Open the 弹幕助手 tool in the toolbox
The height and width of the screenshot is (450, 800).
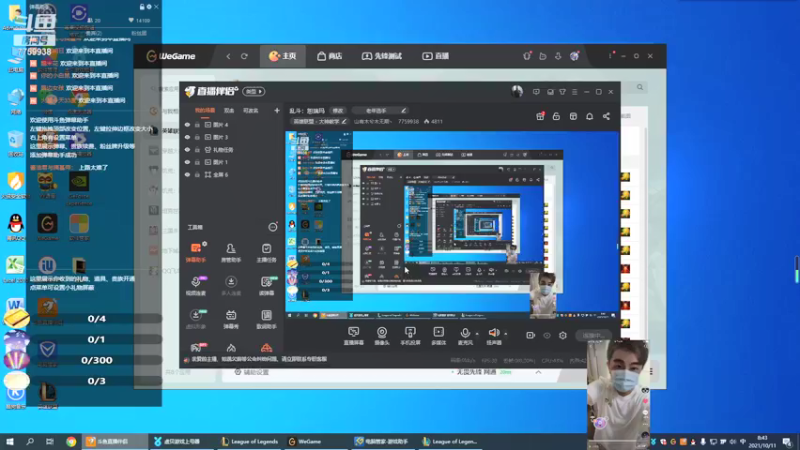(195, 253)
